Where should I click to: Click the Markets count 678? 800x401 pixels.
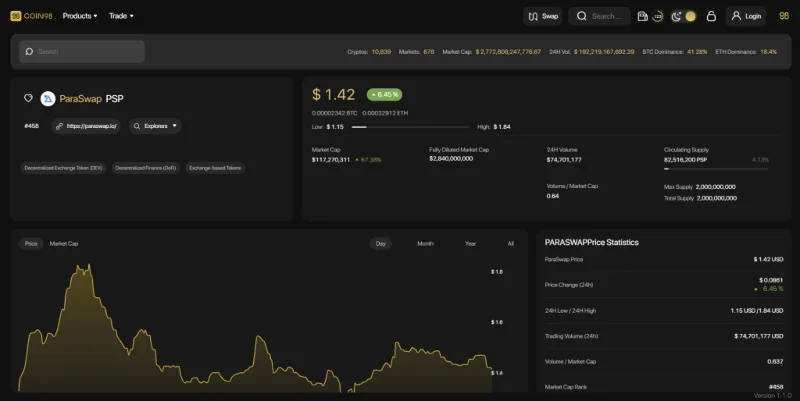pyautogui.click(x=429, y=52)
